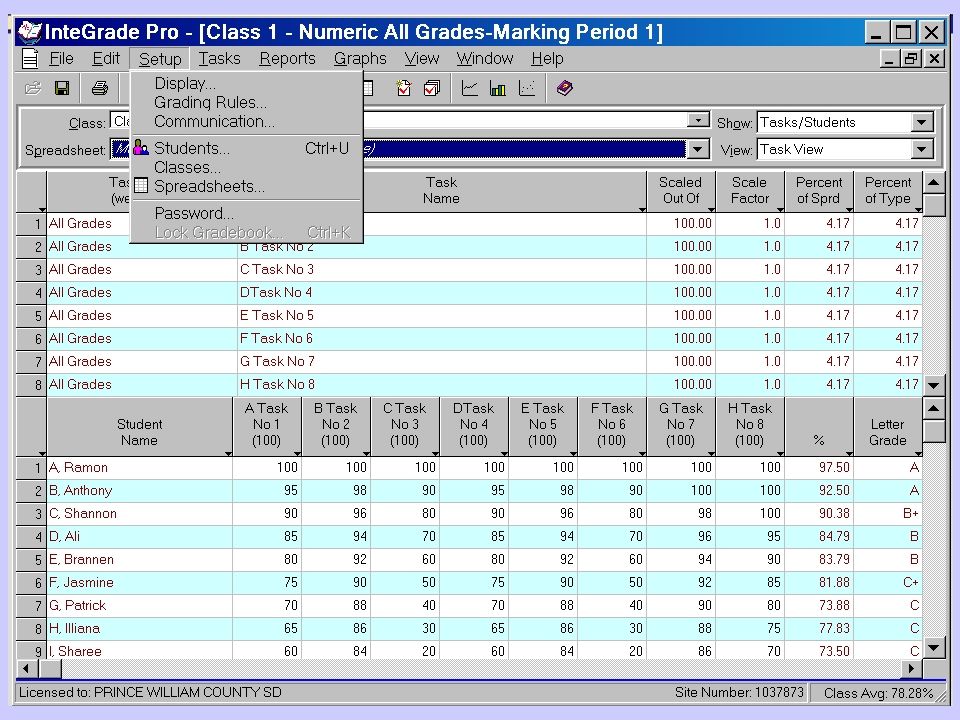Select Password... in the Setup menu
The image size is (960, 720).
(247, 213)
